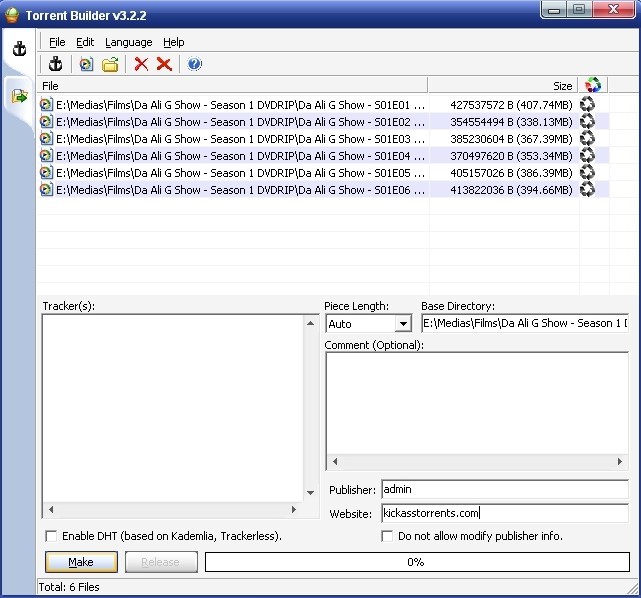Image resolution: width=641 pixels, height=598 pixels.
Task: Click size cell 405157026 B (386.39MB)
Action: pos(511,173)
